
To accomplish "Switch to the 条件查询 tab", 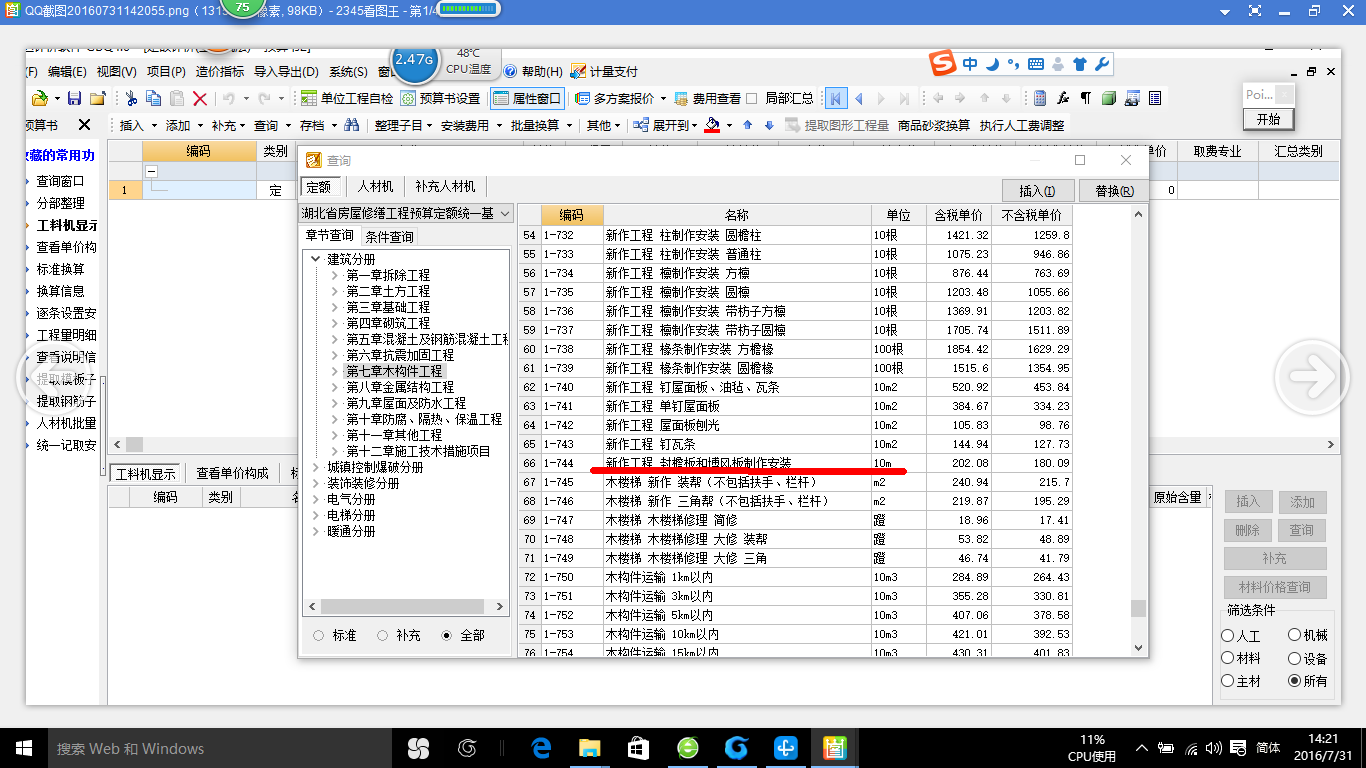I will (x=389, y=237).
